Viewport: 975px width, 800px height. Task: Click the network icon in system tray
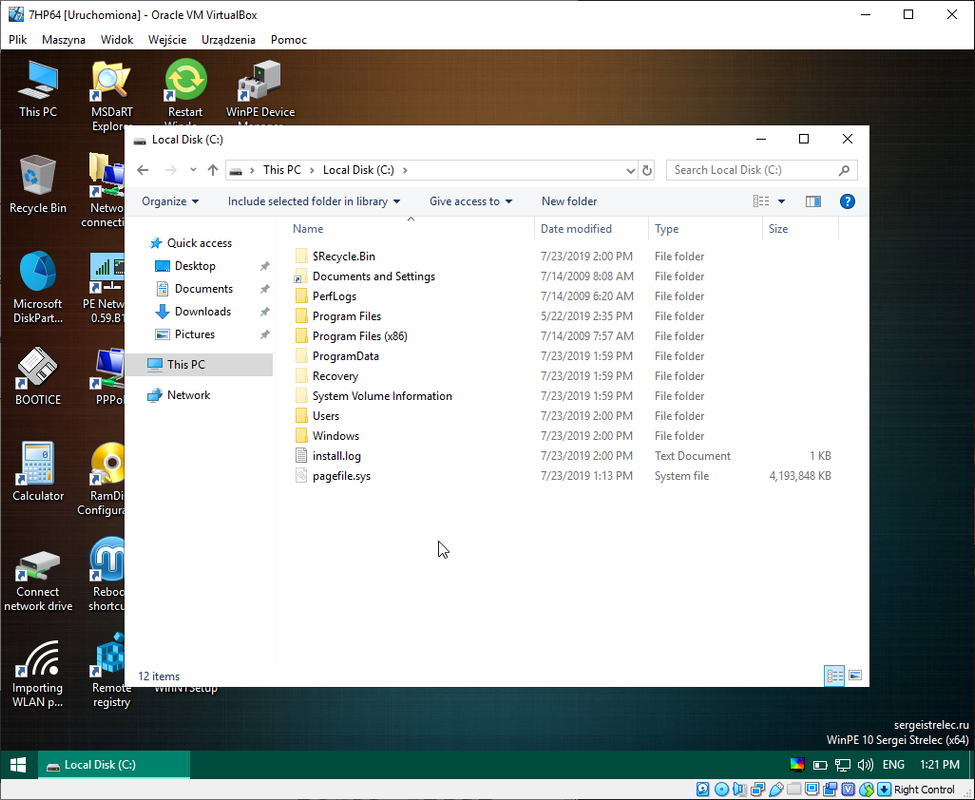click(843, 765)
